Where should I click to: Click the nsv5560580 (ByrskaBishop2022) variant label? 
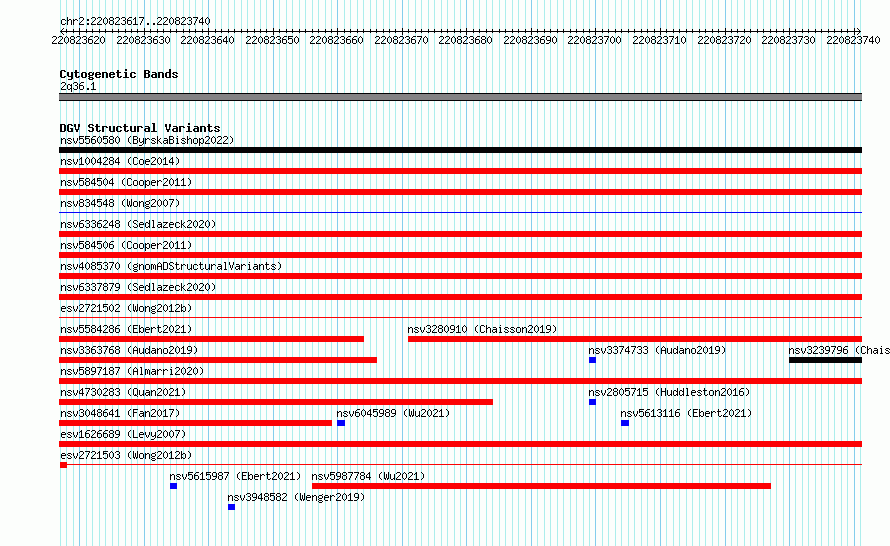tap(147, 140)
